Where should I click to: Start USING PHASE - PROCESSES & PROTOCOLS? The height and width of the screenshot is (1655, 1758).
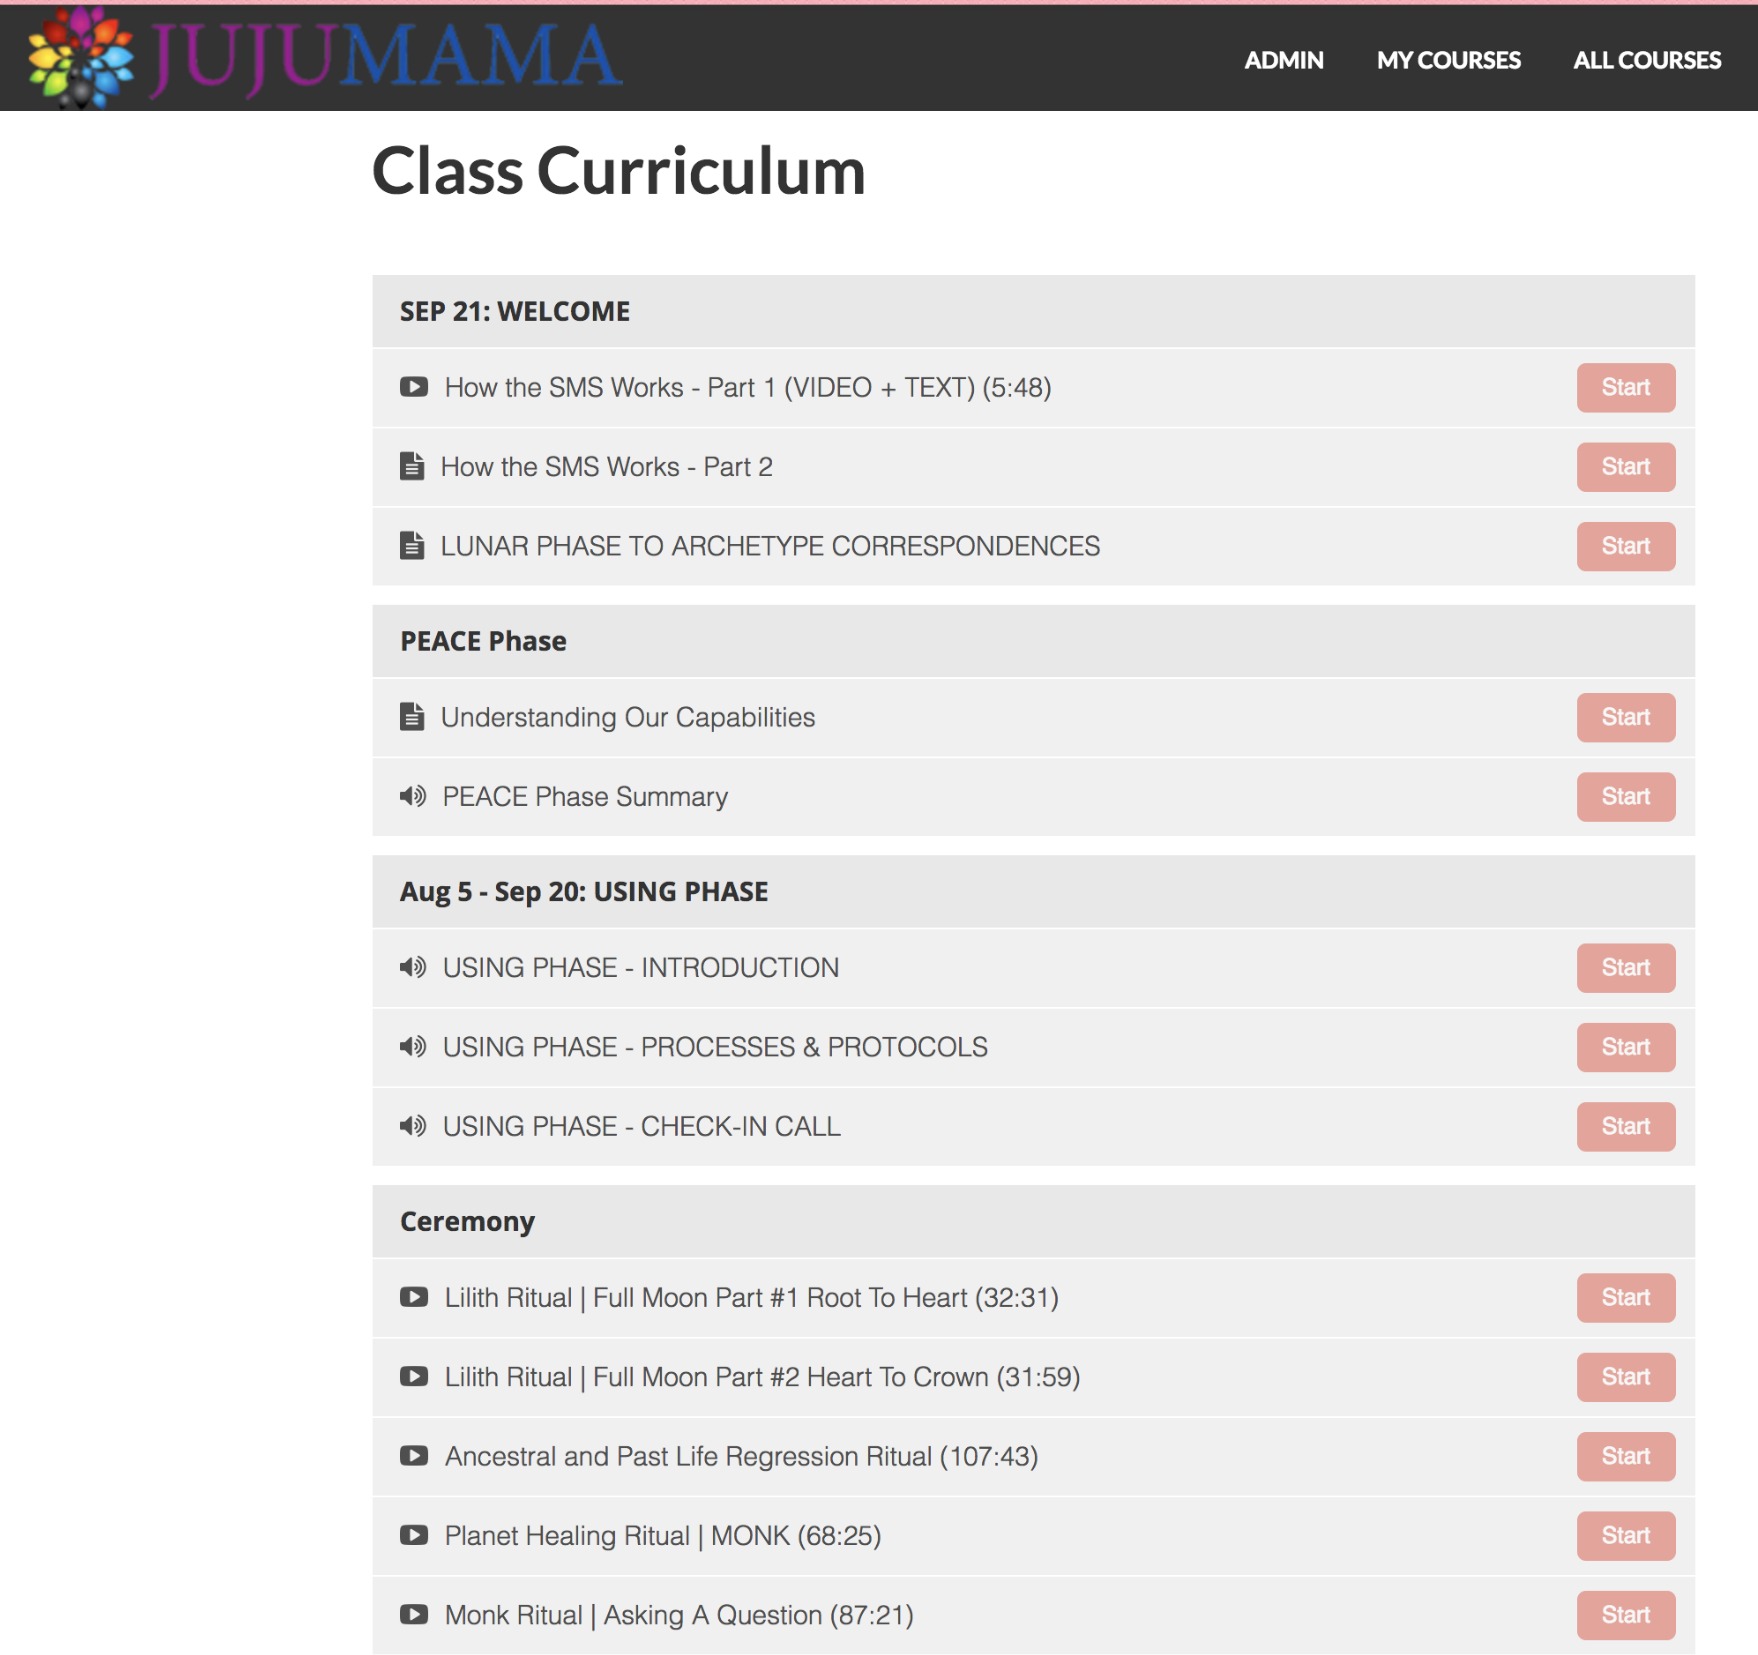click(1626, 1047)
